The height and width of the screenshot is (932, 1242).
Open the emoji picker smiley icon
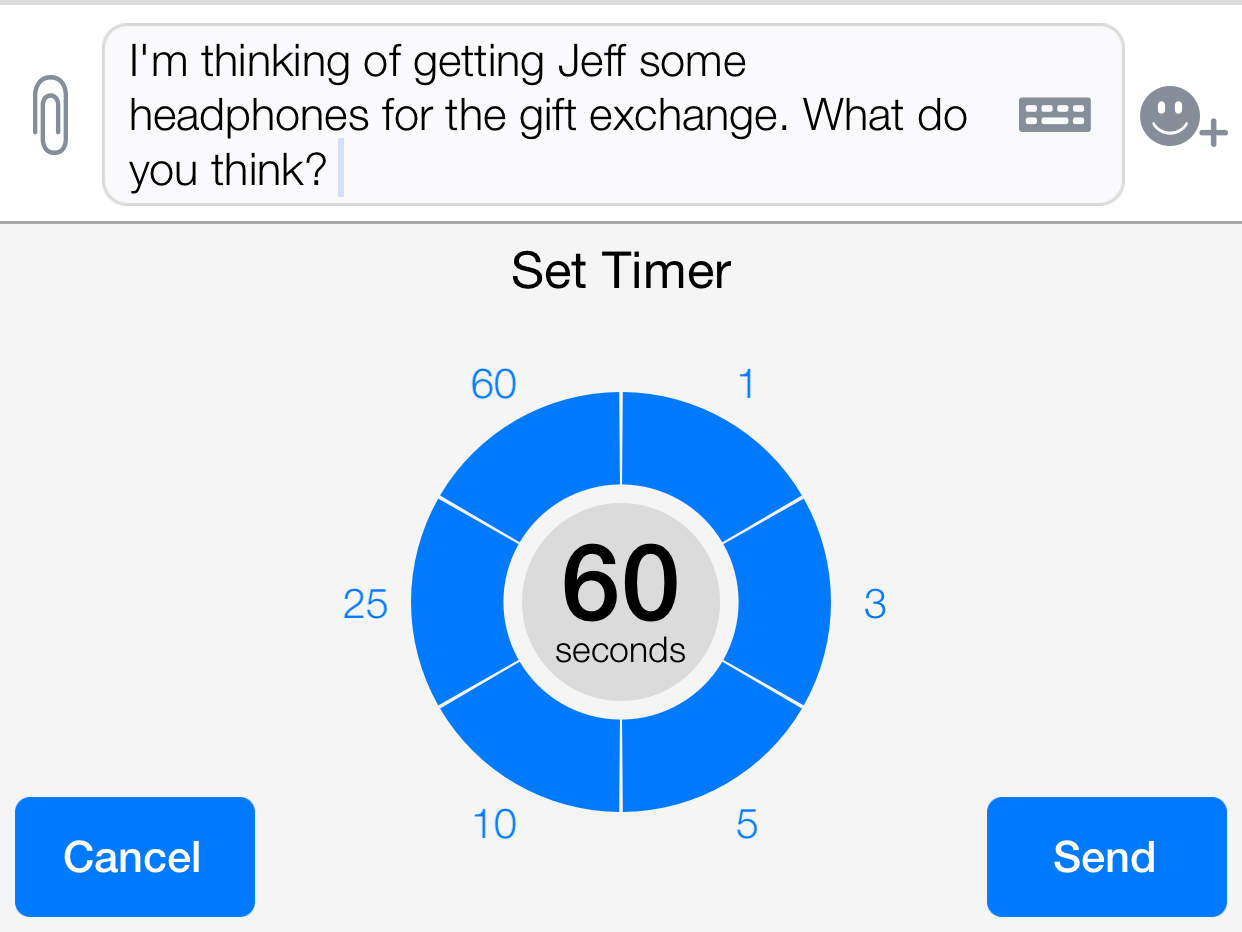tap(1183, 117)
